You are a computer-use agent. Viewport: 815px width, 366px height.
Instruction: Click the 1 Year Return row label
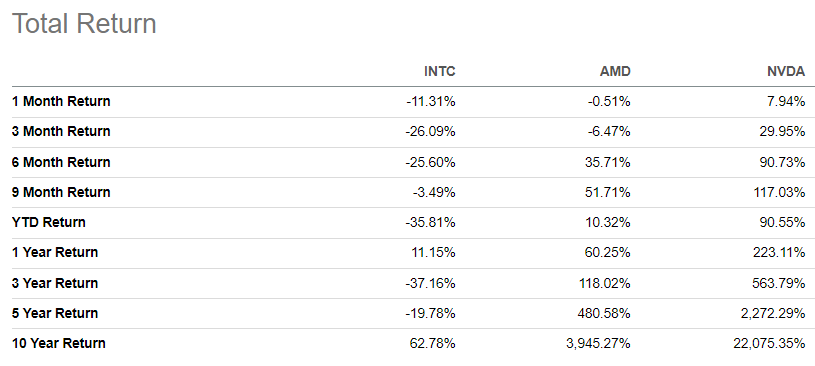click(55, 253)
